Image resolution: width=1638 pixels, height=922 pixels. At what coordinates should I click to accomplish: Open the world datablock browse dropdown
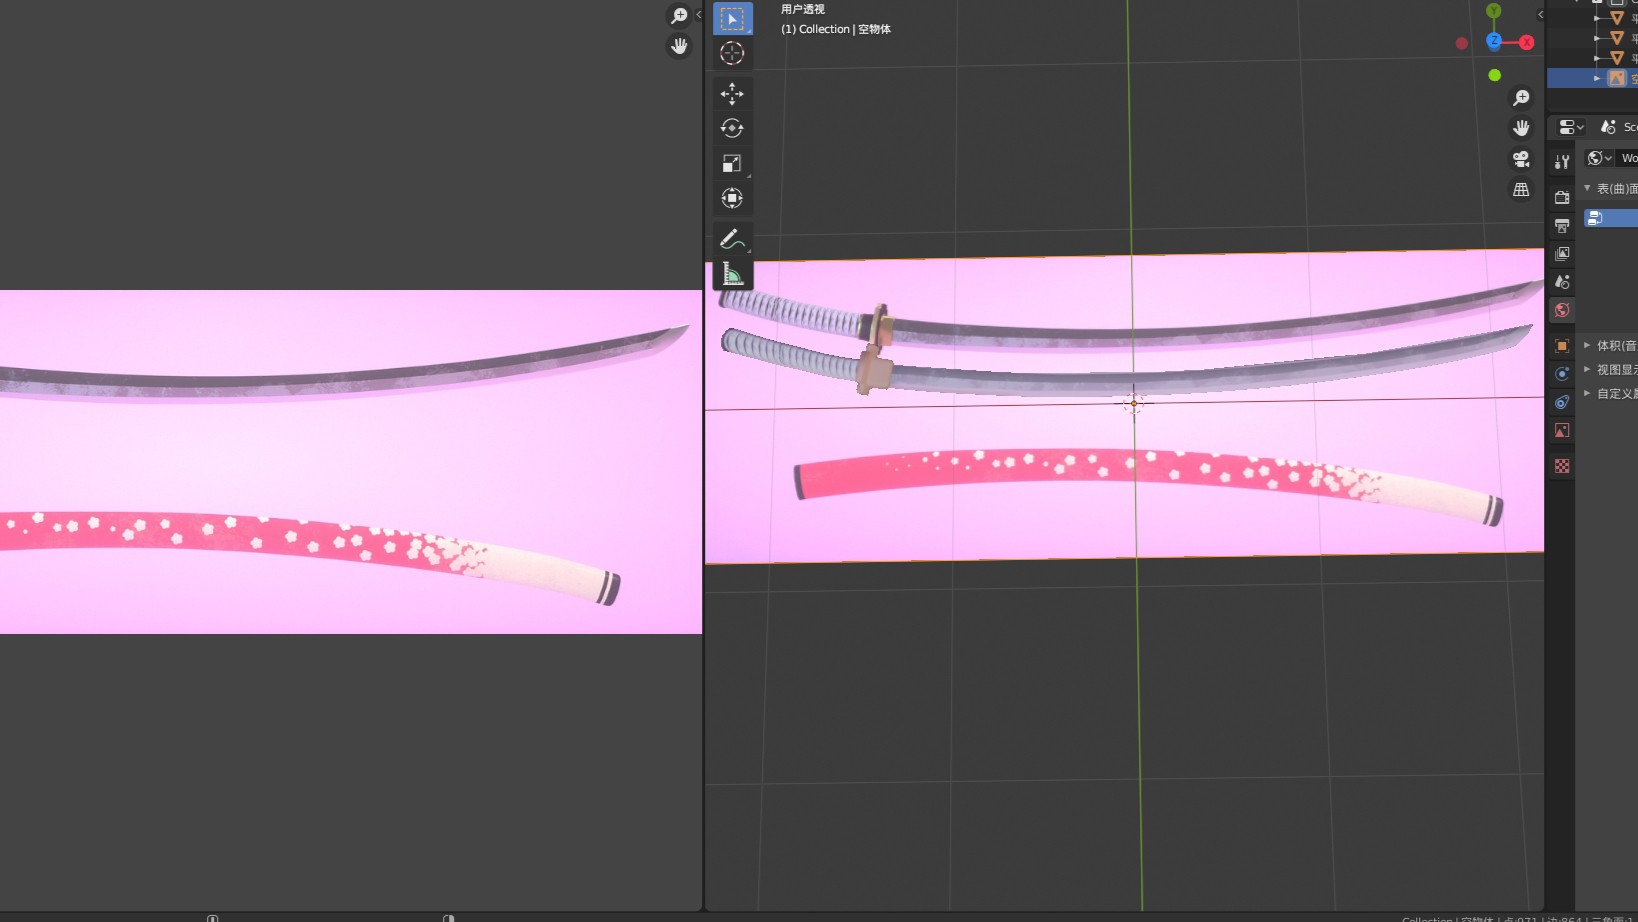pyautogui.click(x=1599, y=158)
